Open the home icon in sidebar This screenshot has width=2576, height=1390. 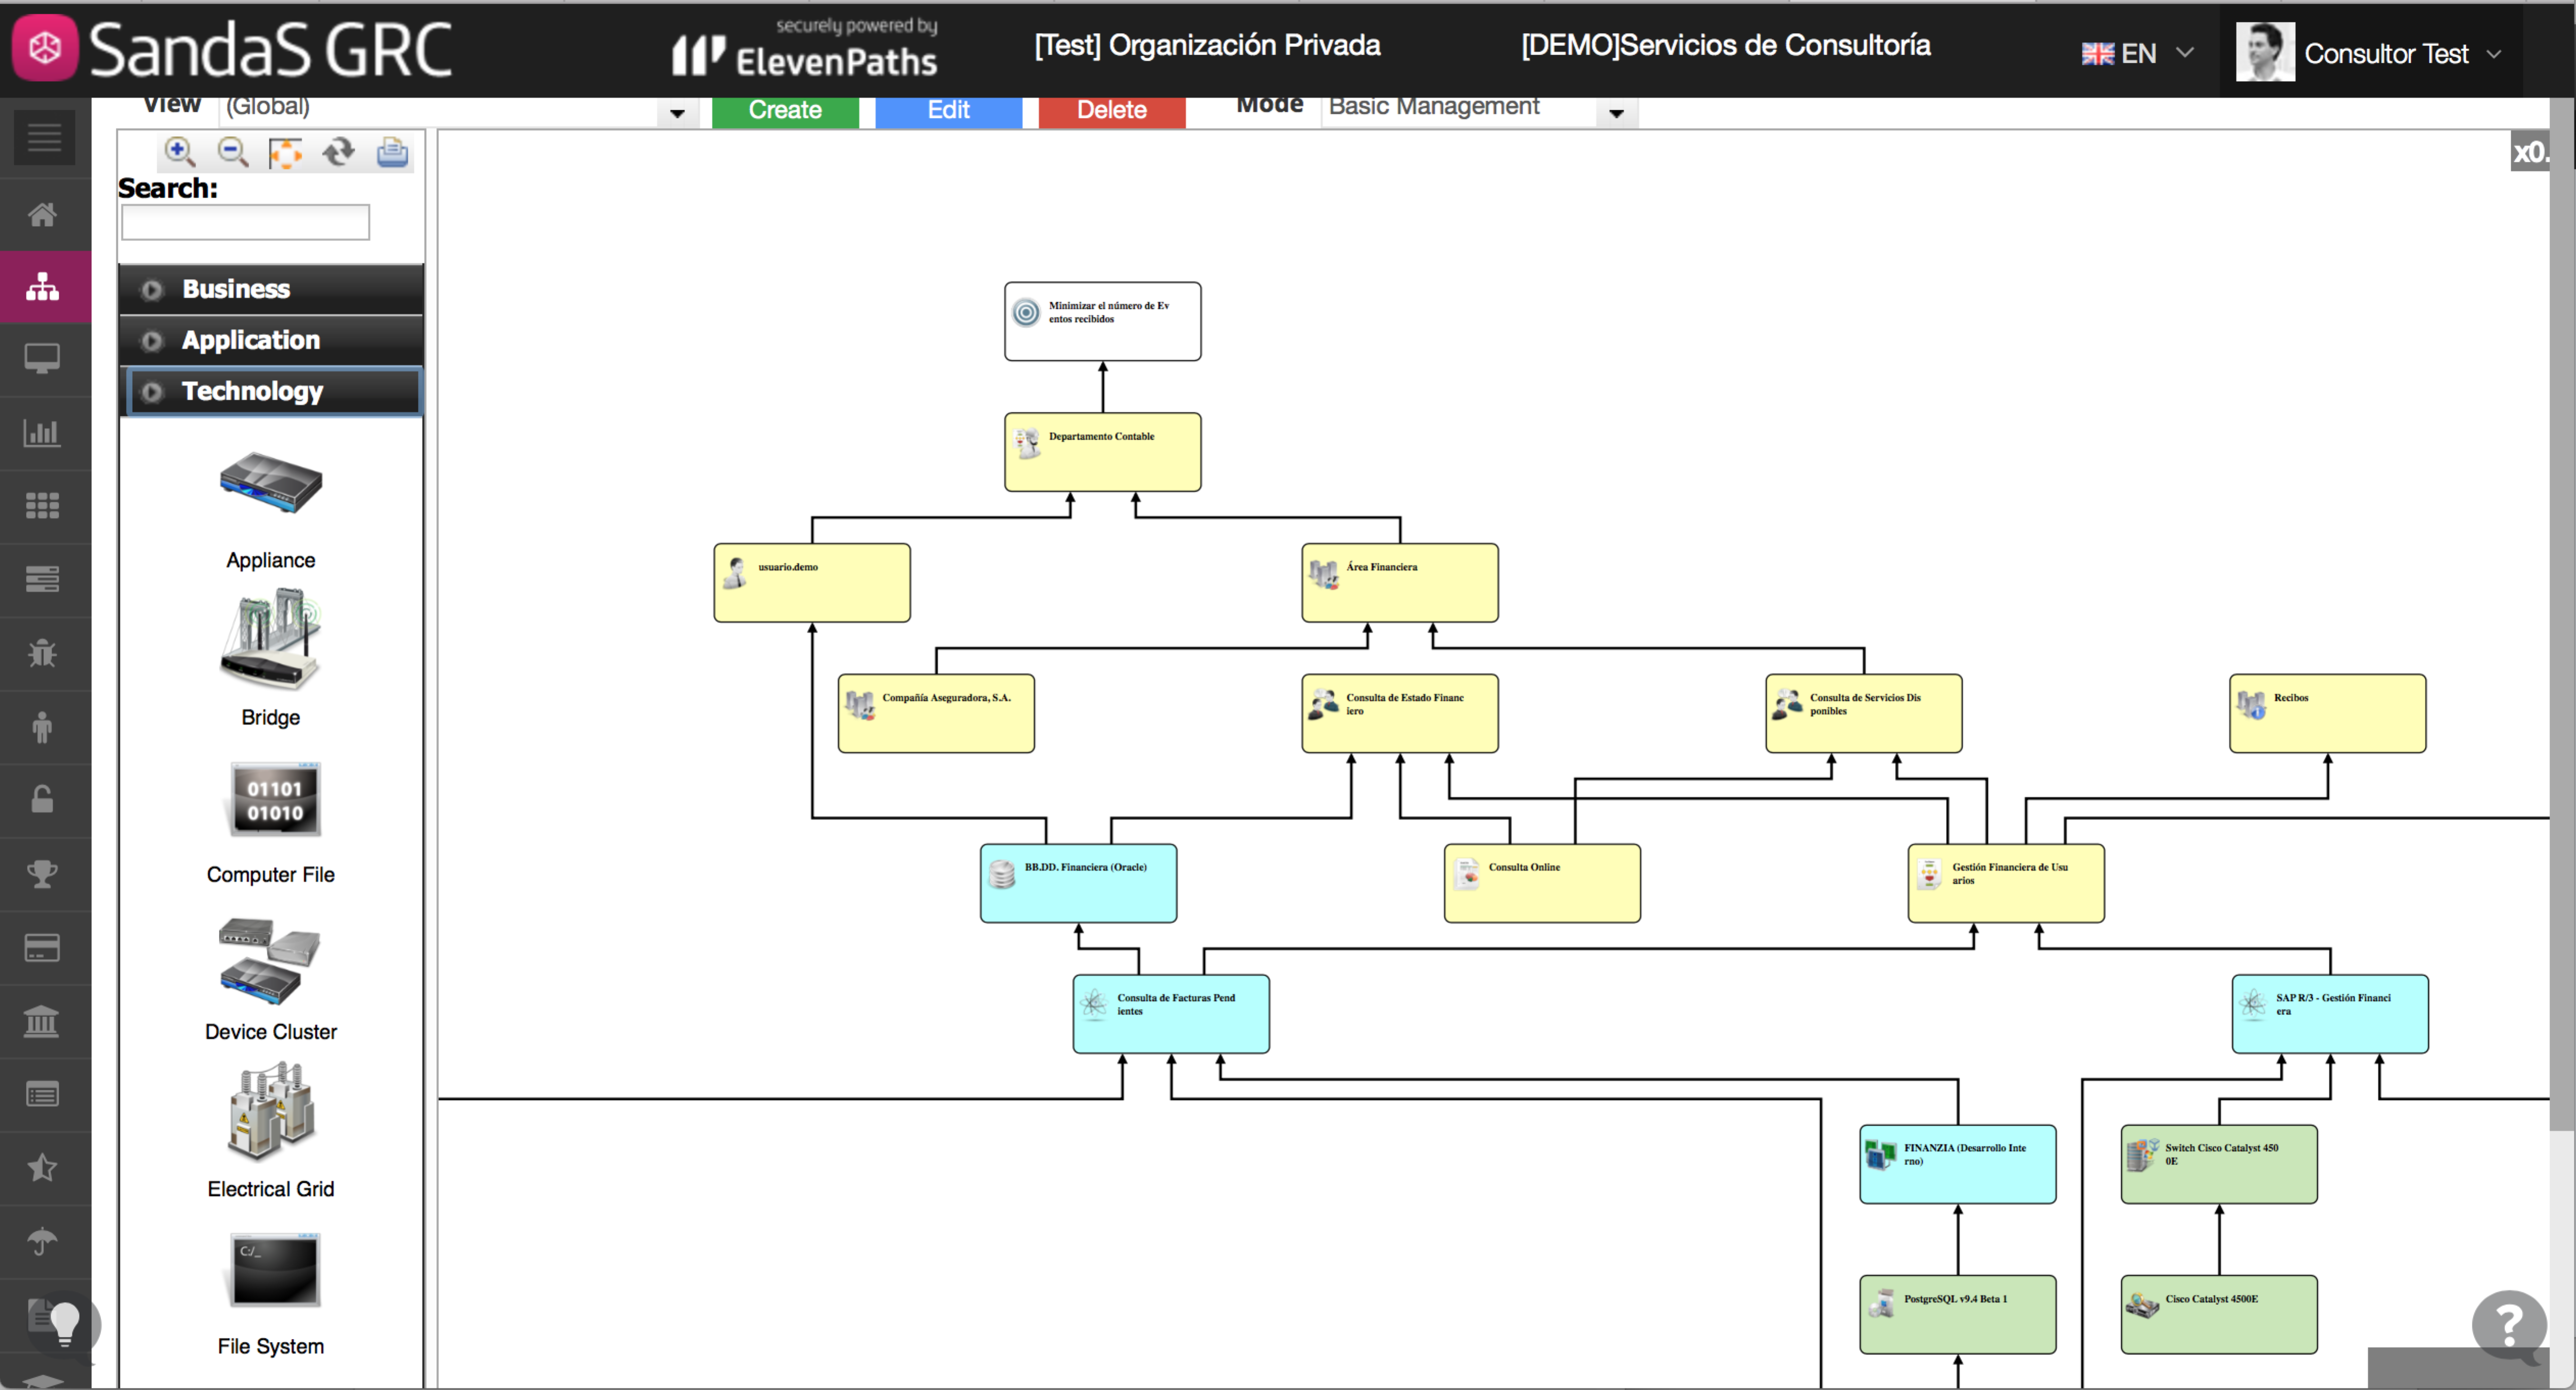click(42, 215)
